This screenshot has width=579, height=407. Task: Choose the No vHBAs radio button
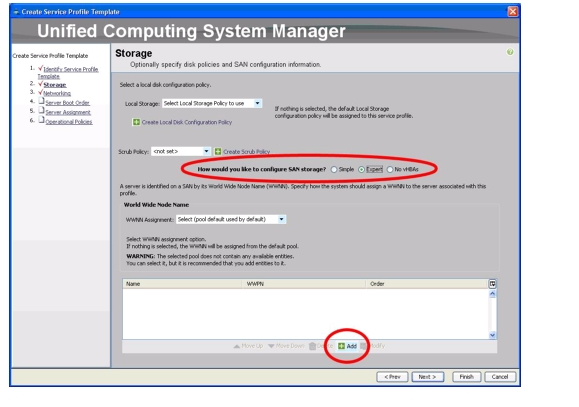[x=390, y=170]
